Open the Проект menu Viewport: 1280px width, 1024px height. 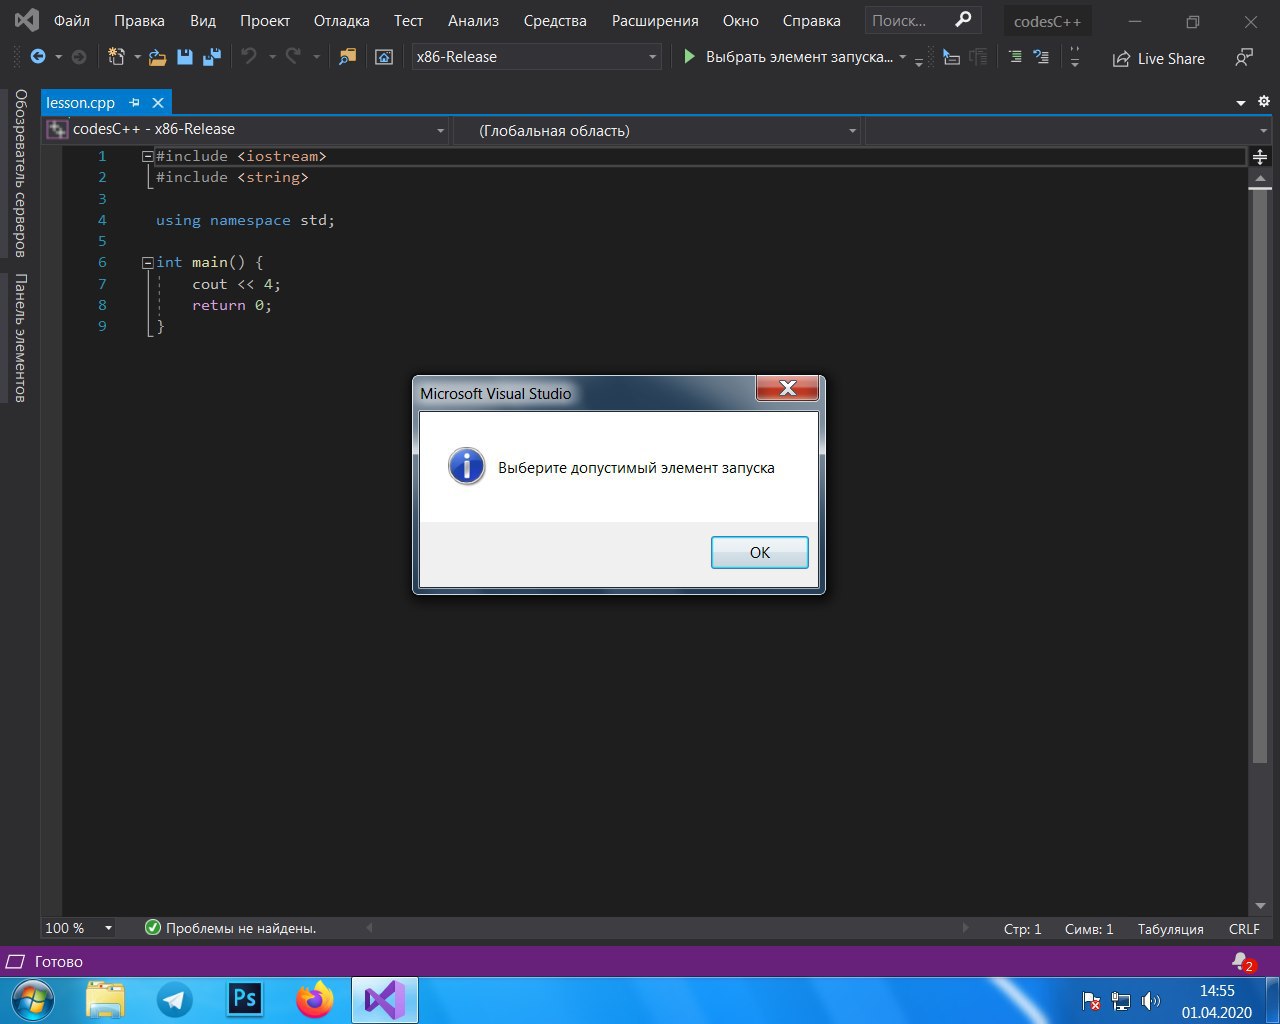(x=265, y=20)
